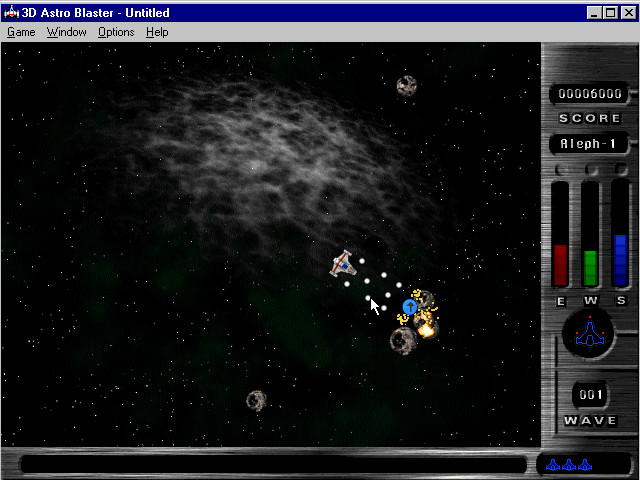Click the W gauge letter label
The image size is (640, 480).
(591, 301)
